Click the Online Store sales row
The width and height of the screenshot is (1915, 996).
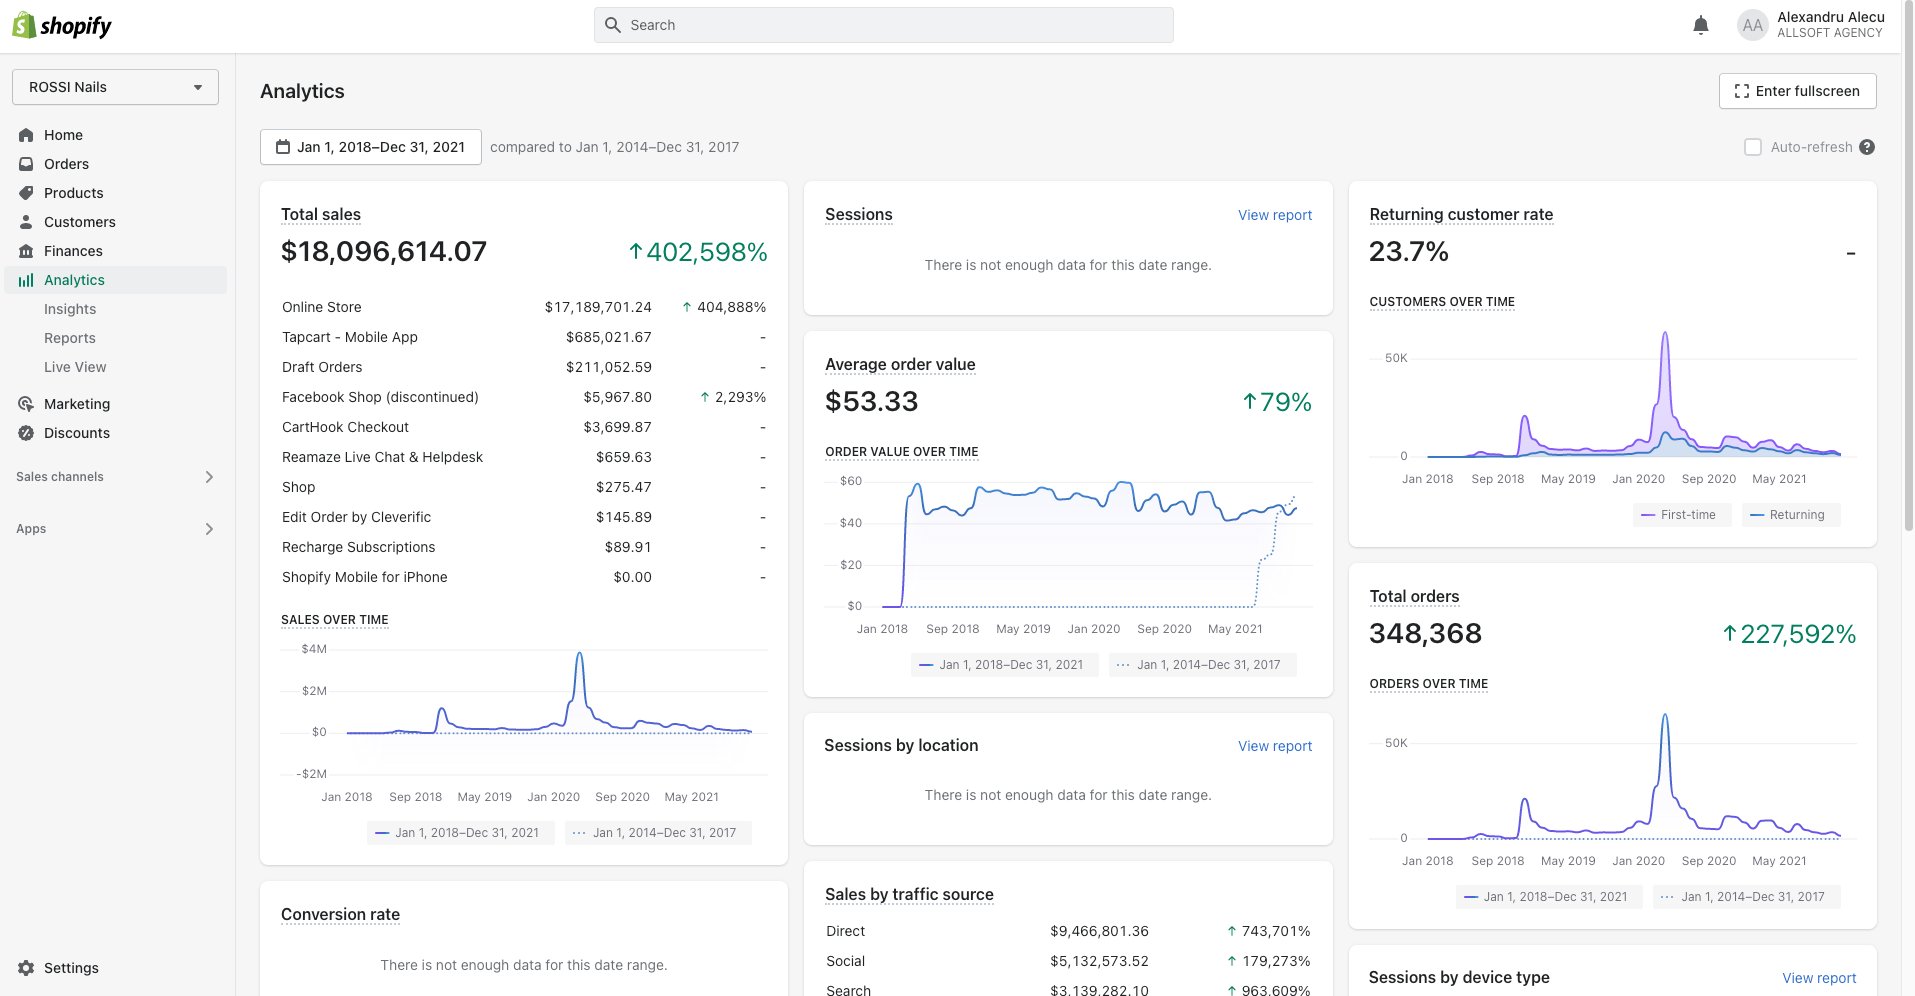coord(524,307)
